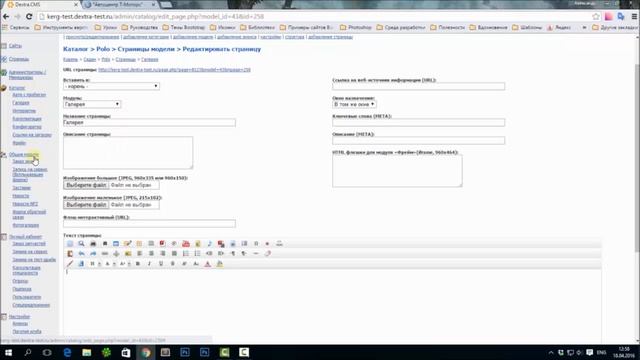
Task: Click the web source URL input field
Action: (x=418, y=86)
